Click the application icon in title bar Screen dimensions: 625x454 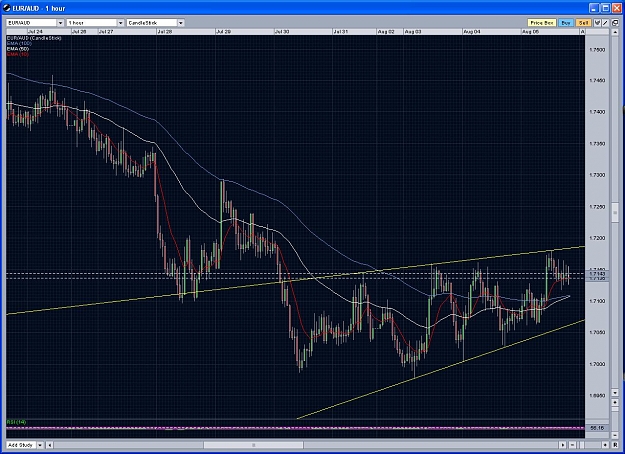click(x=7, y=8)
